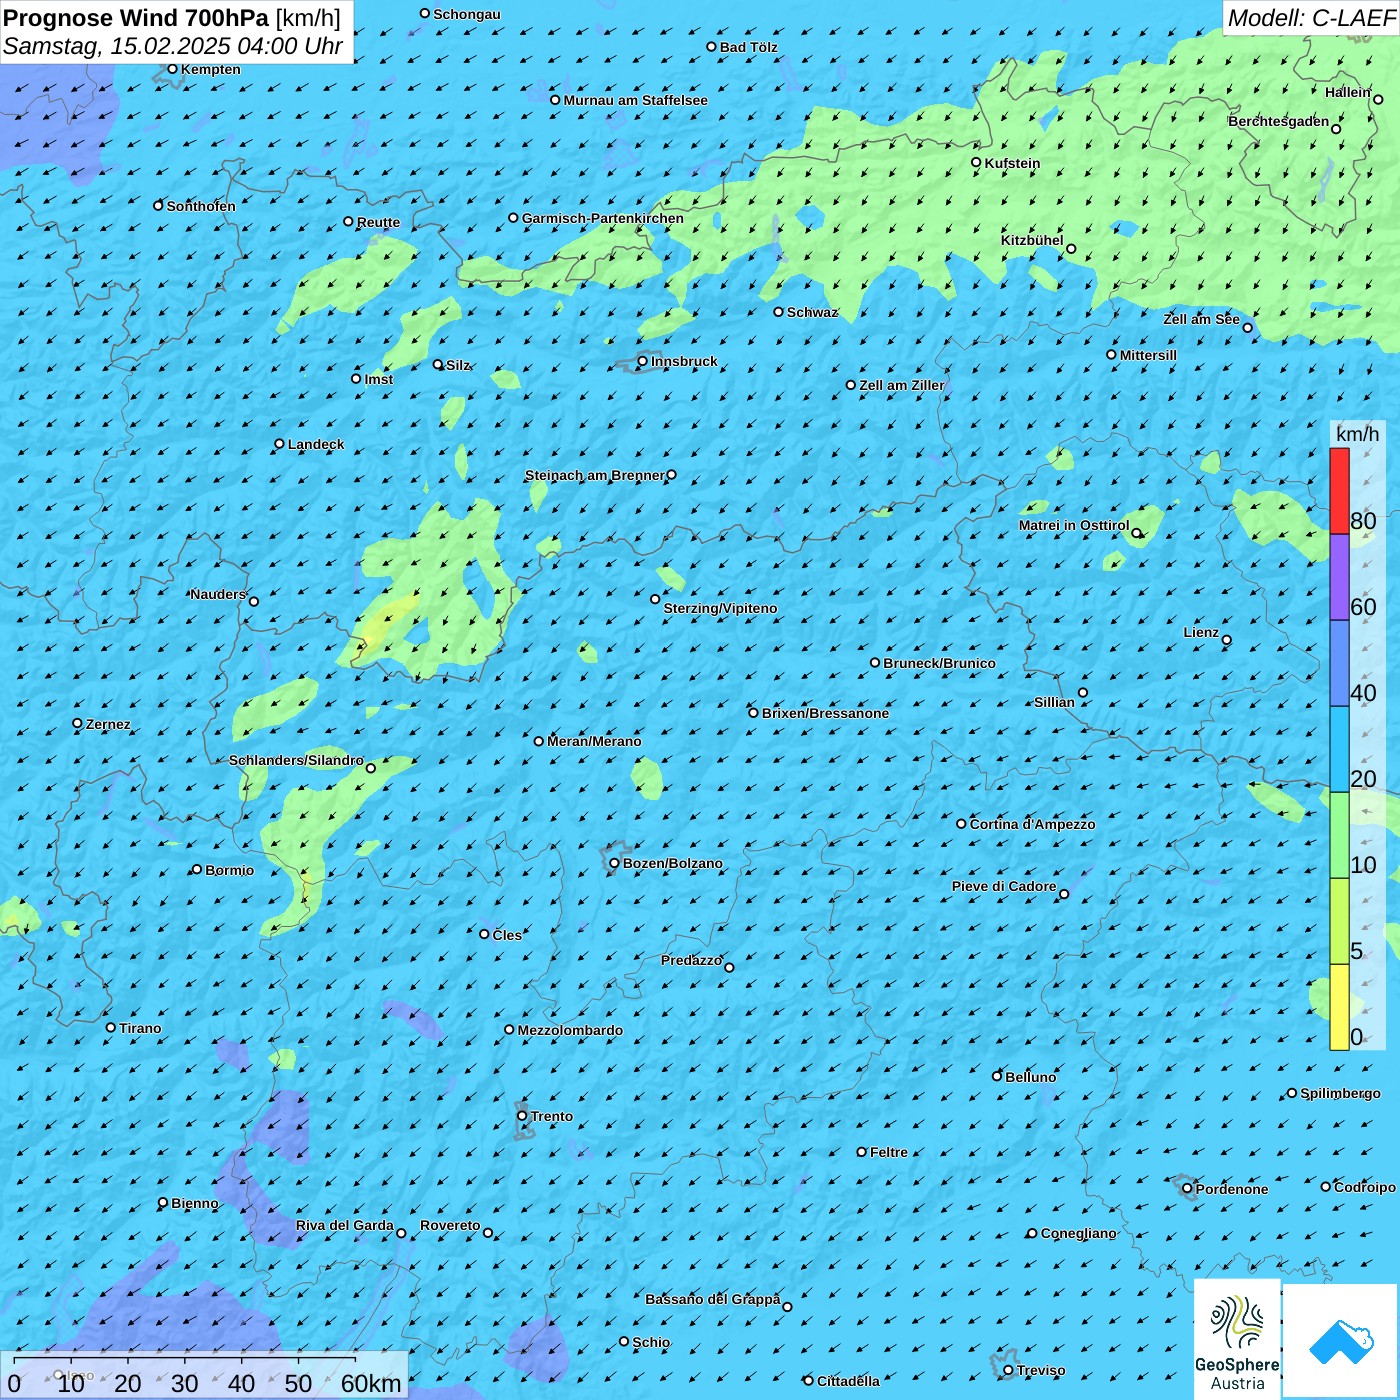The width and height of the screenshot is (1400, 1400).
Task: Click the Kitzbühel marker circle
Action: click(x=1071, y=249)
